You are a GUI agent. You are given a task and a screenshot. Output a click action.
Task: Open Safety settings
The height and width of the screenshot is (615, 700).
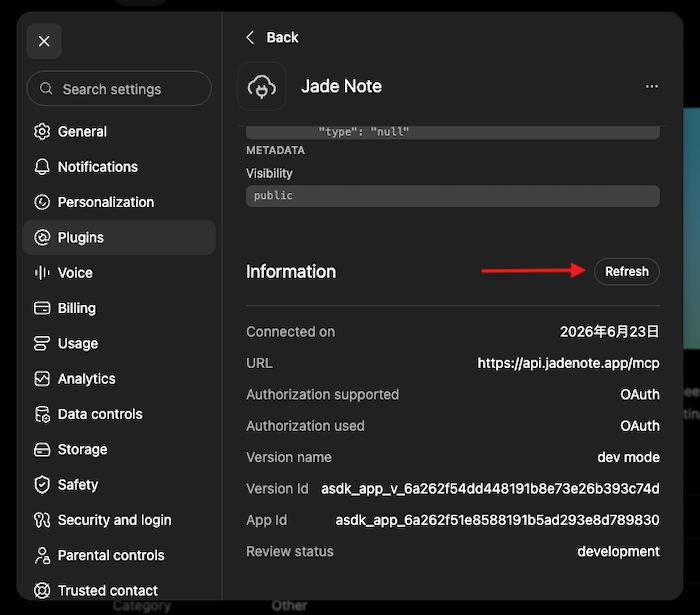(x=119, y=485)
